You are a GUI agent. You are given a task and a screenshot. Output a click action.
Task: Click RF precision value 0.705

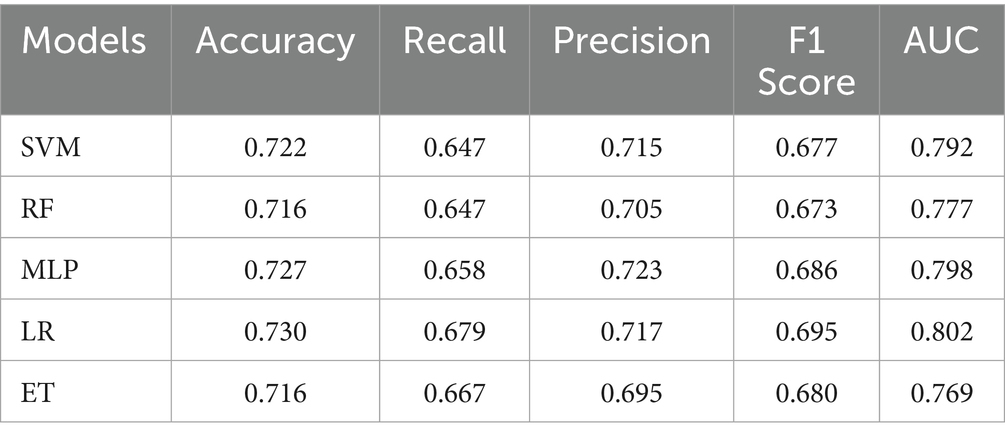[631, 209]
